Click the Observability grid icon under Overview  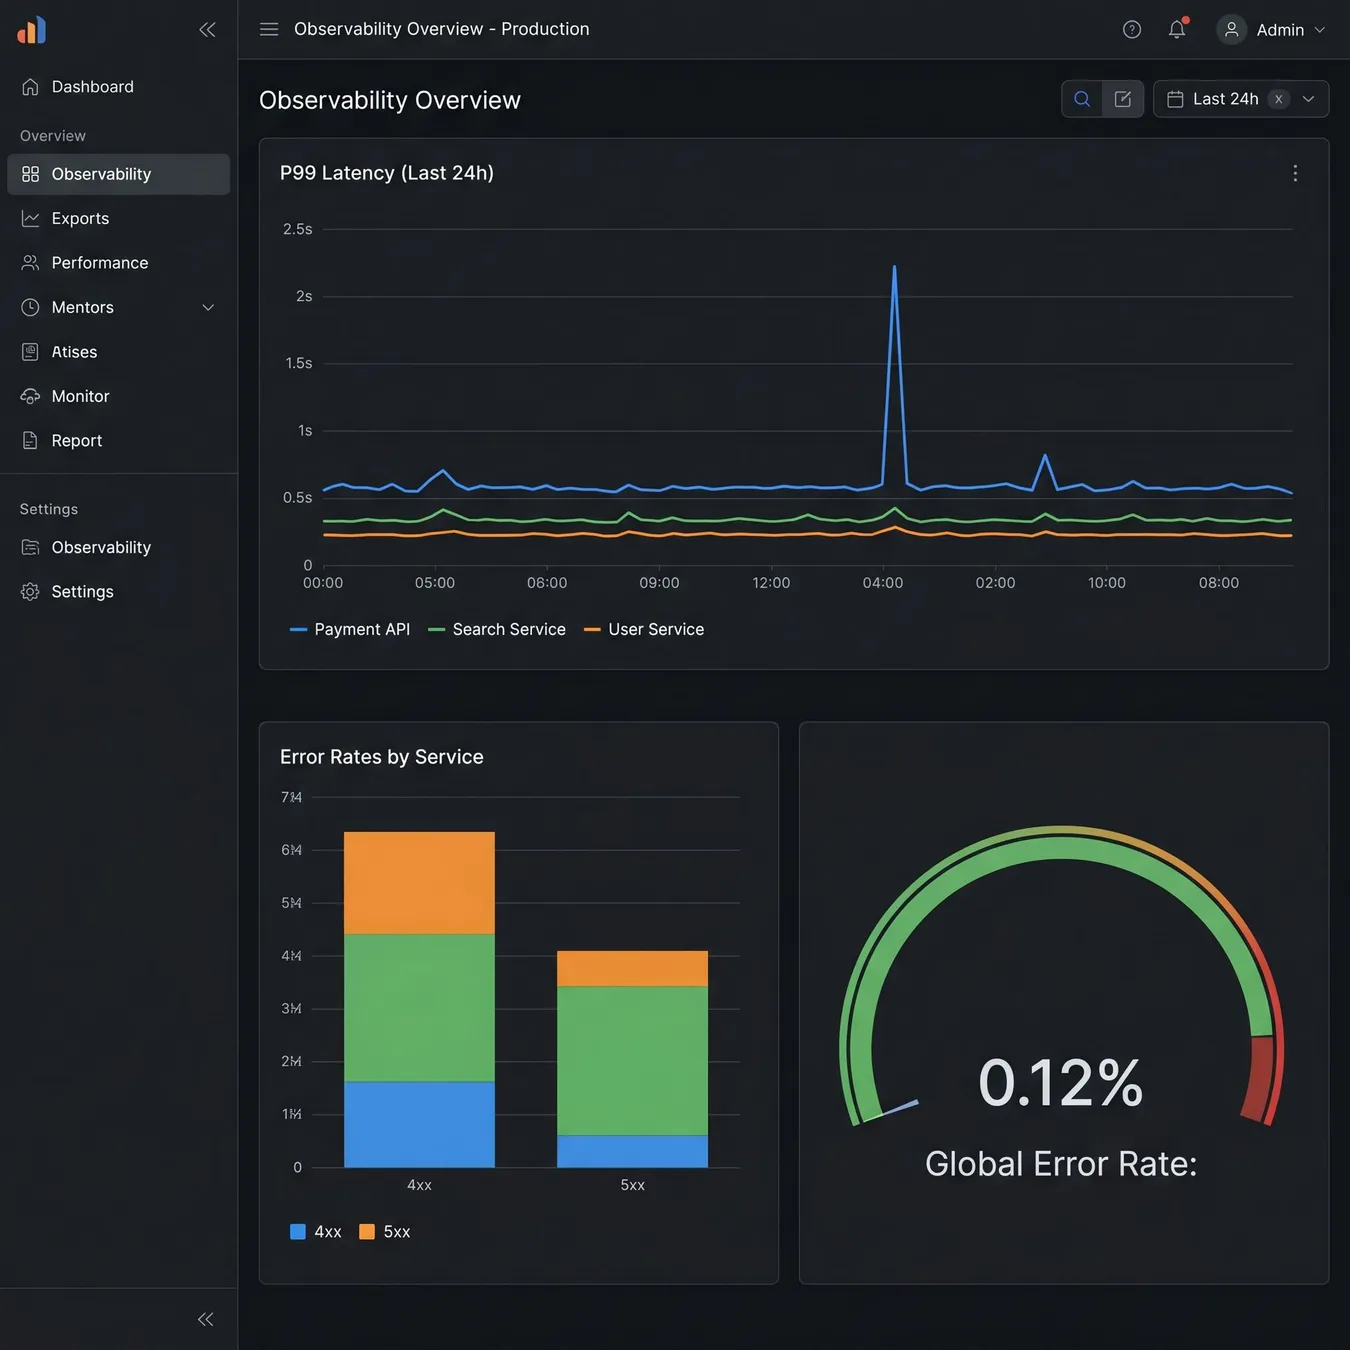[x=31, y=174]
